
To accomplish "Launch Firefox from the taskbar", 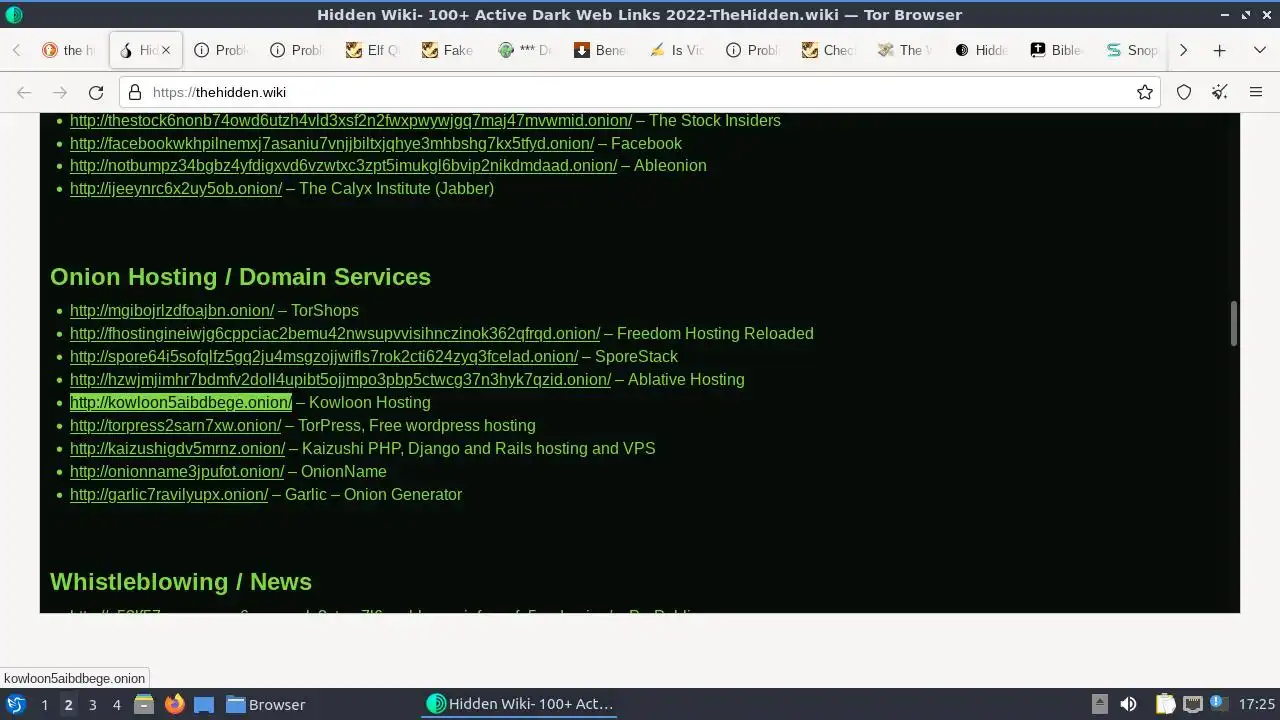I will (x=174, y=704).
